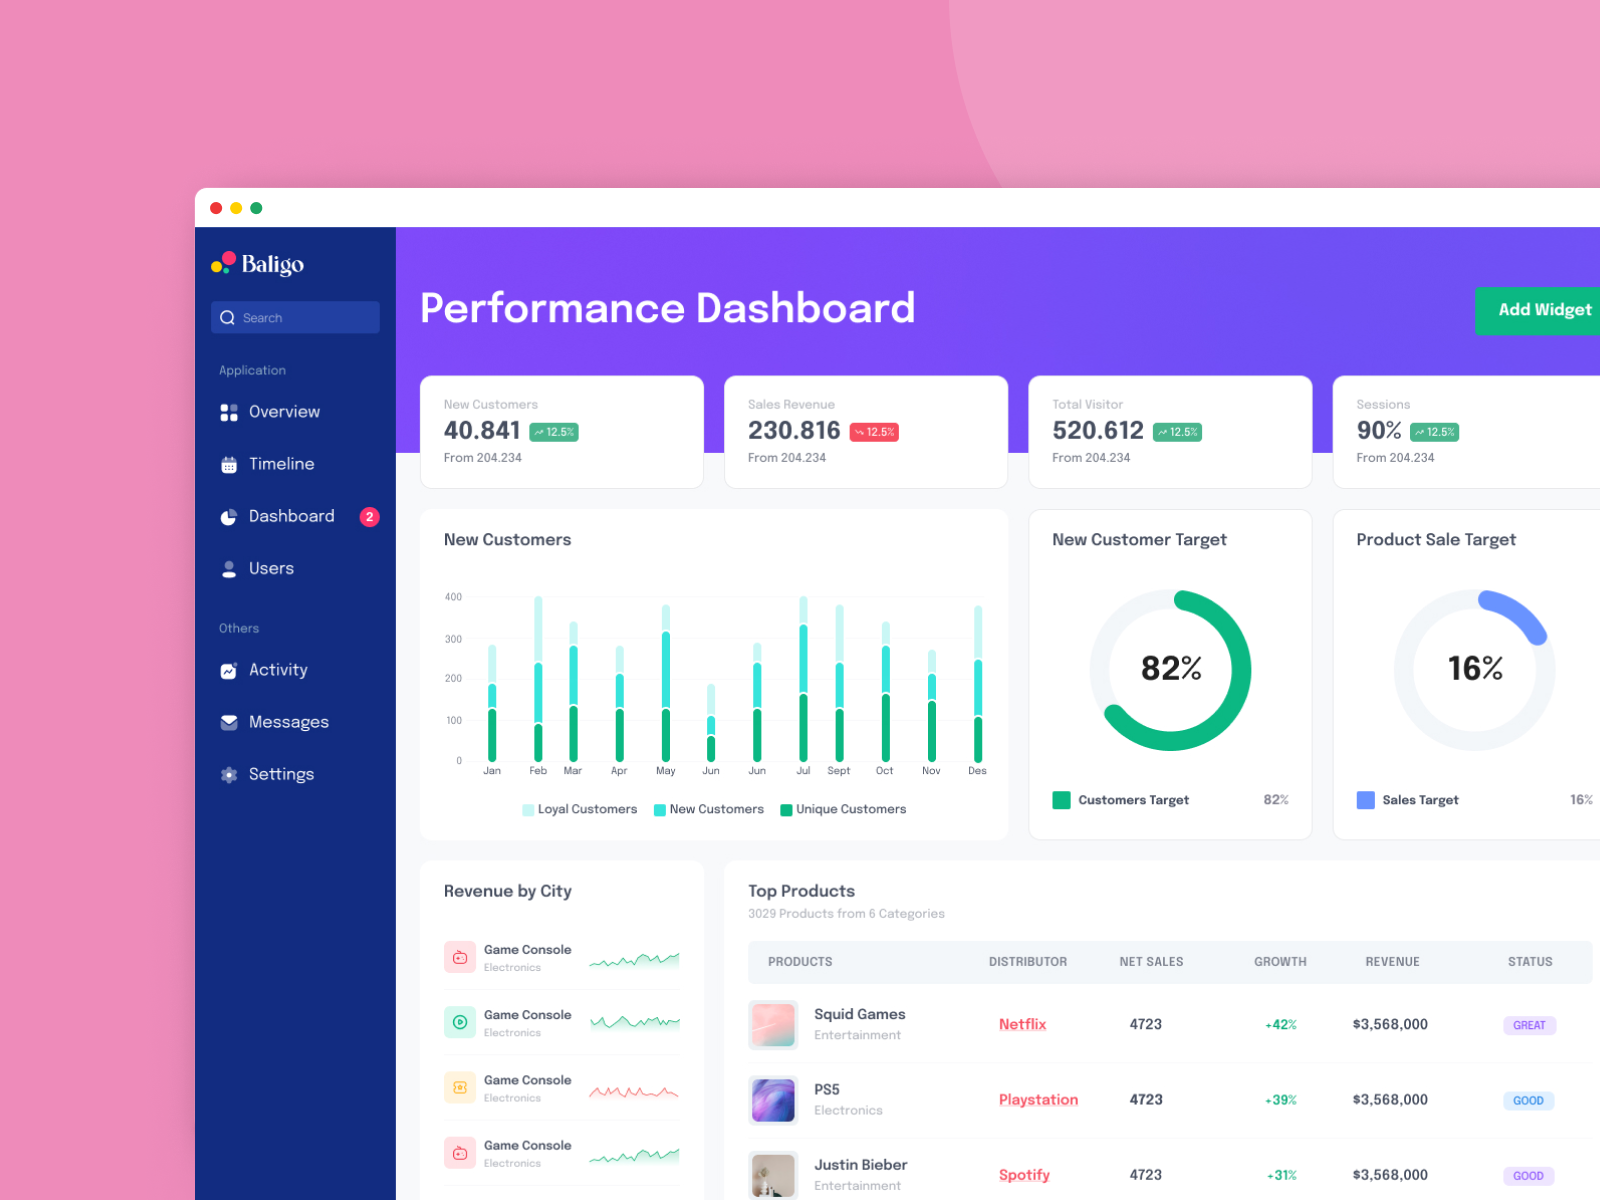Screen dimensions: 1600x1200
Task: Select the Activity icon in sidebar
Action: click(228, 670)
